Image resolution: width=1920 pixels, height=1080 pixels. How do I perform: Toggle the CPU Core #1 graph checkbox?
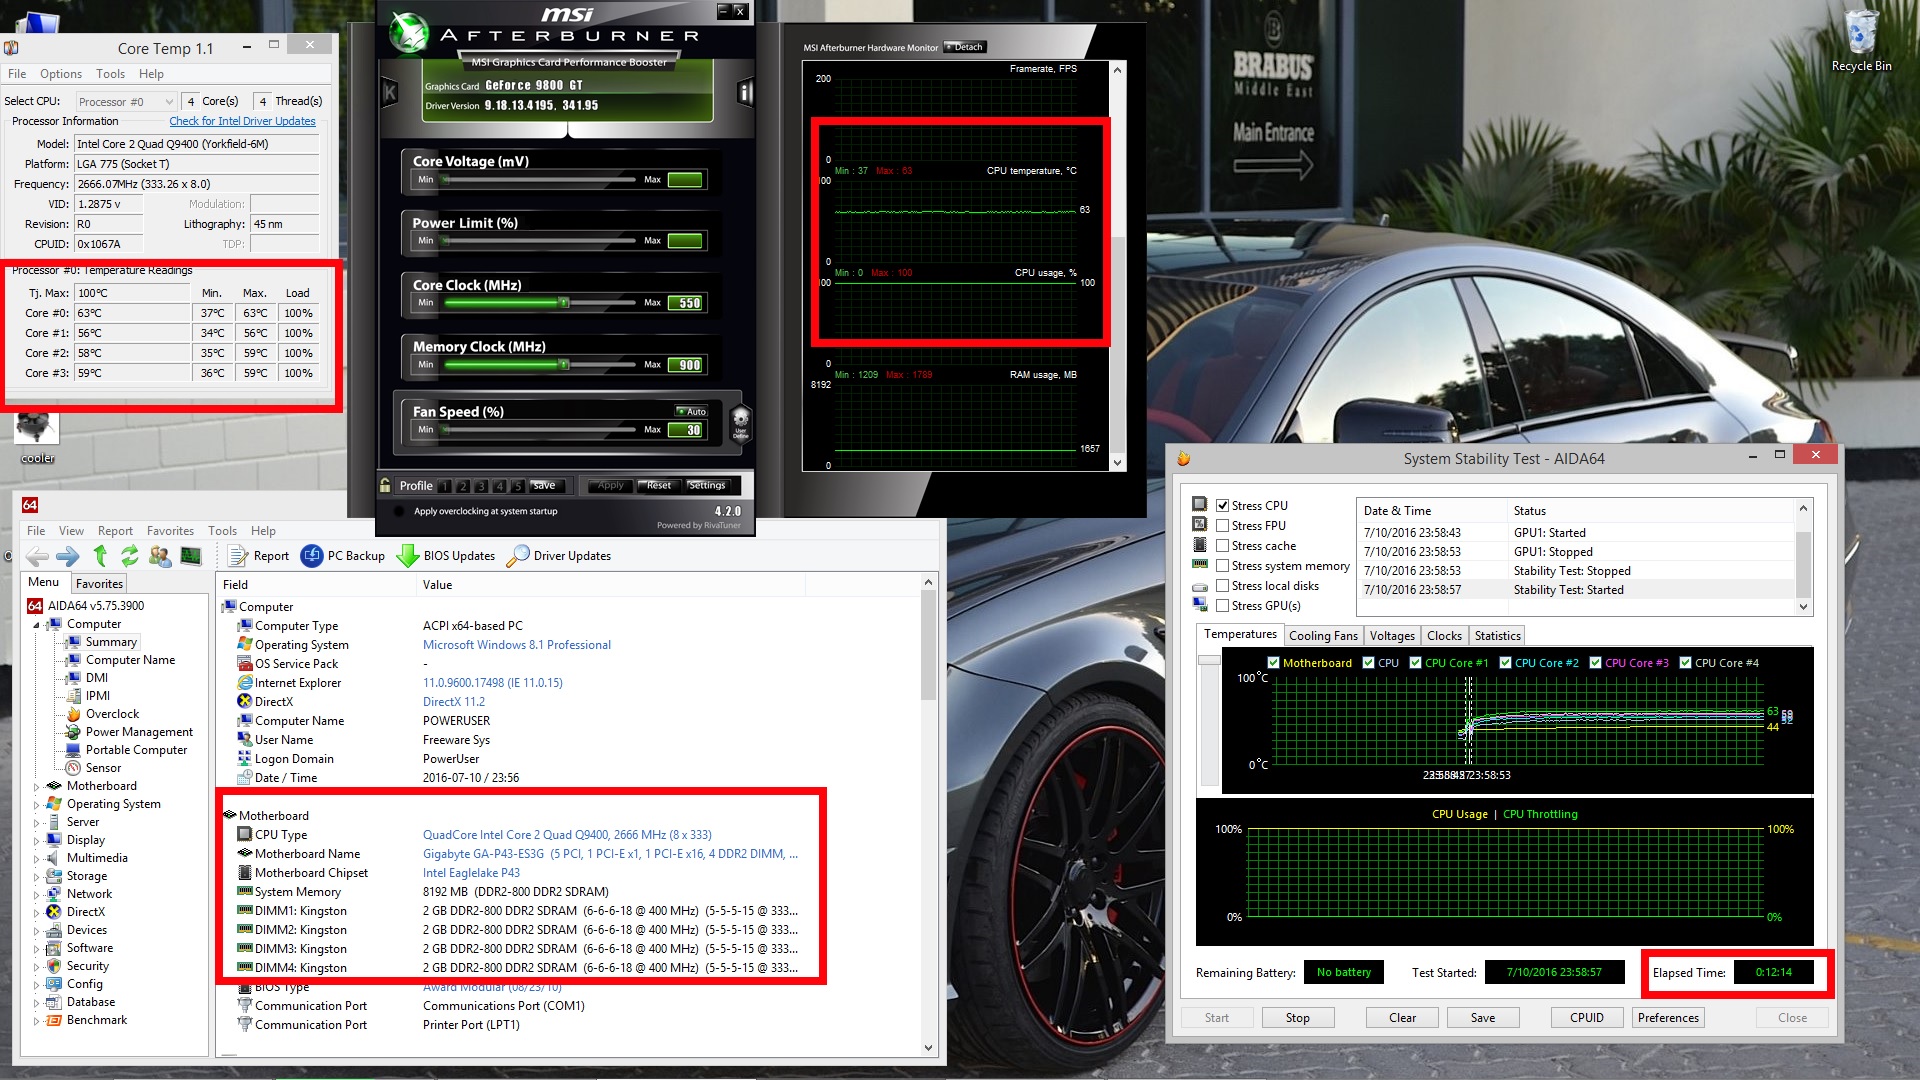coord(1415,663)
